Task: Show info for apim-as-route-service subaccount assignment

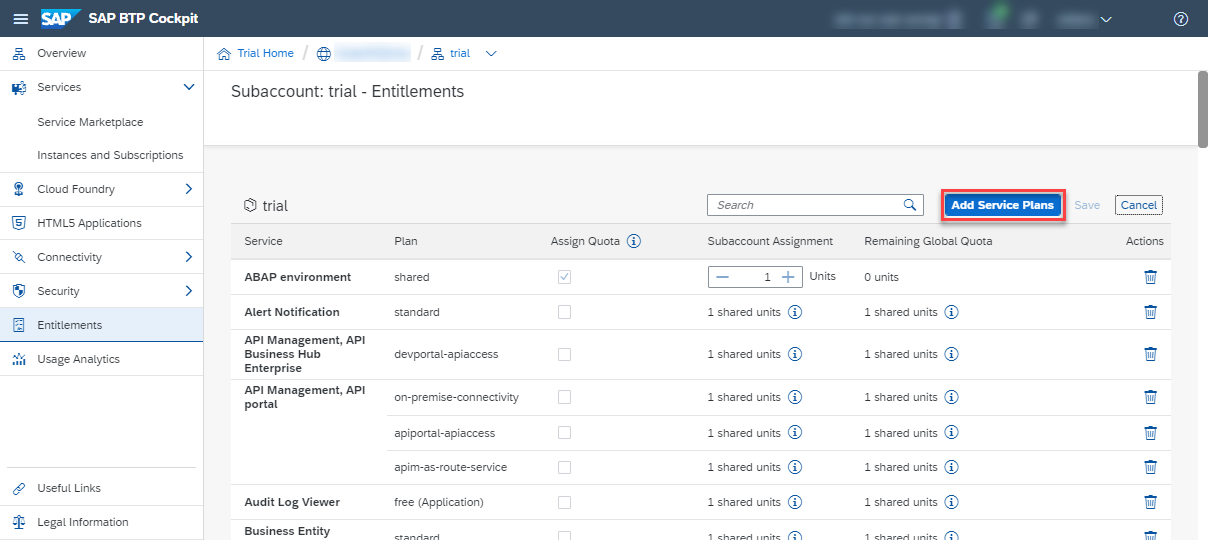Action: click(x=795, y=467)
